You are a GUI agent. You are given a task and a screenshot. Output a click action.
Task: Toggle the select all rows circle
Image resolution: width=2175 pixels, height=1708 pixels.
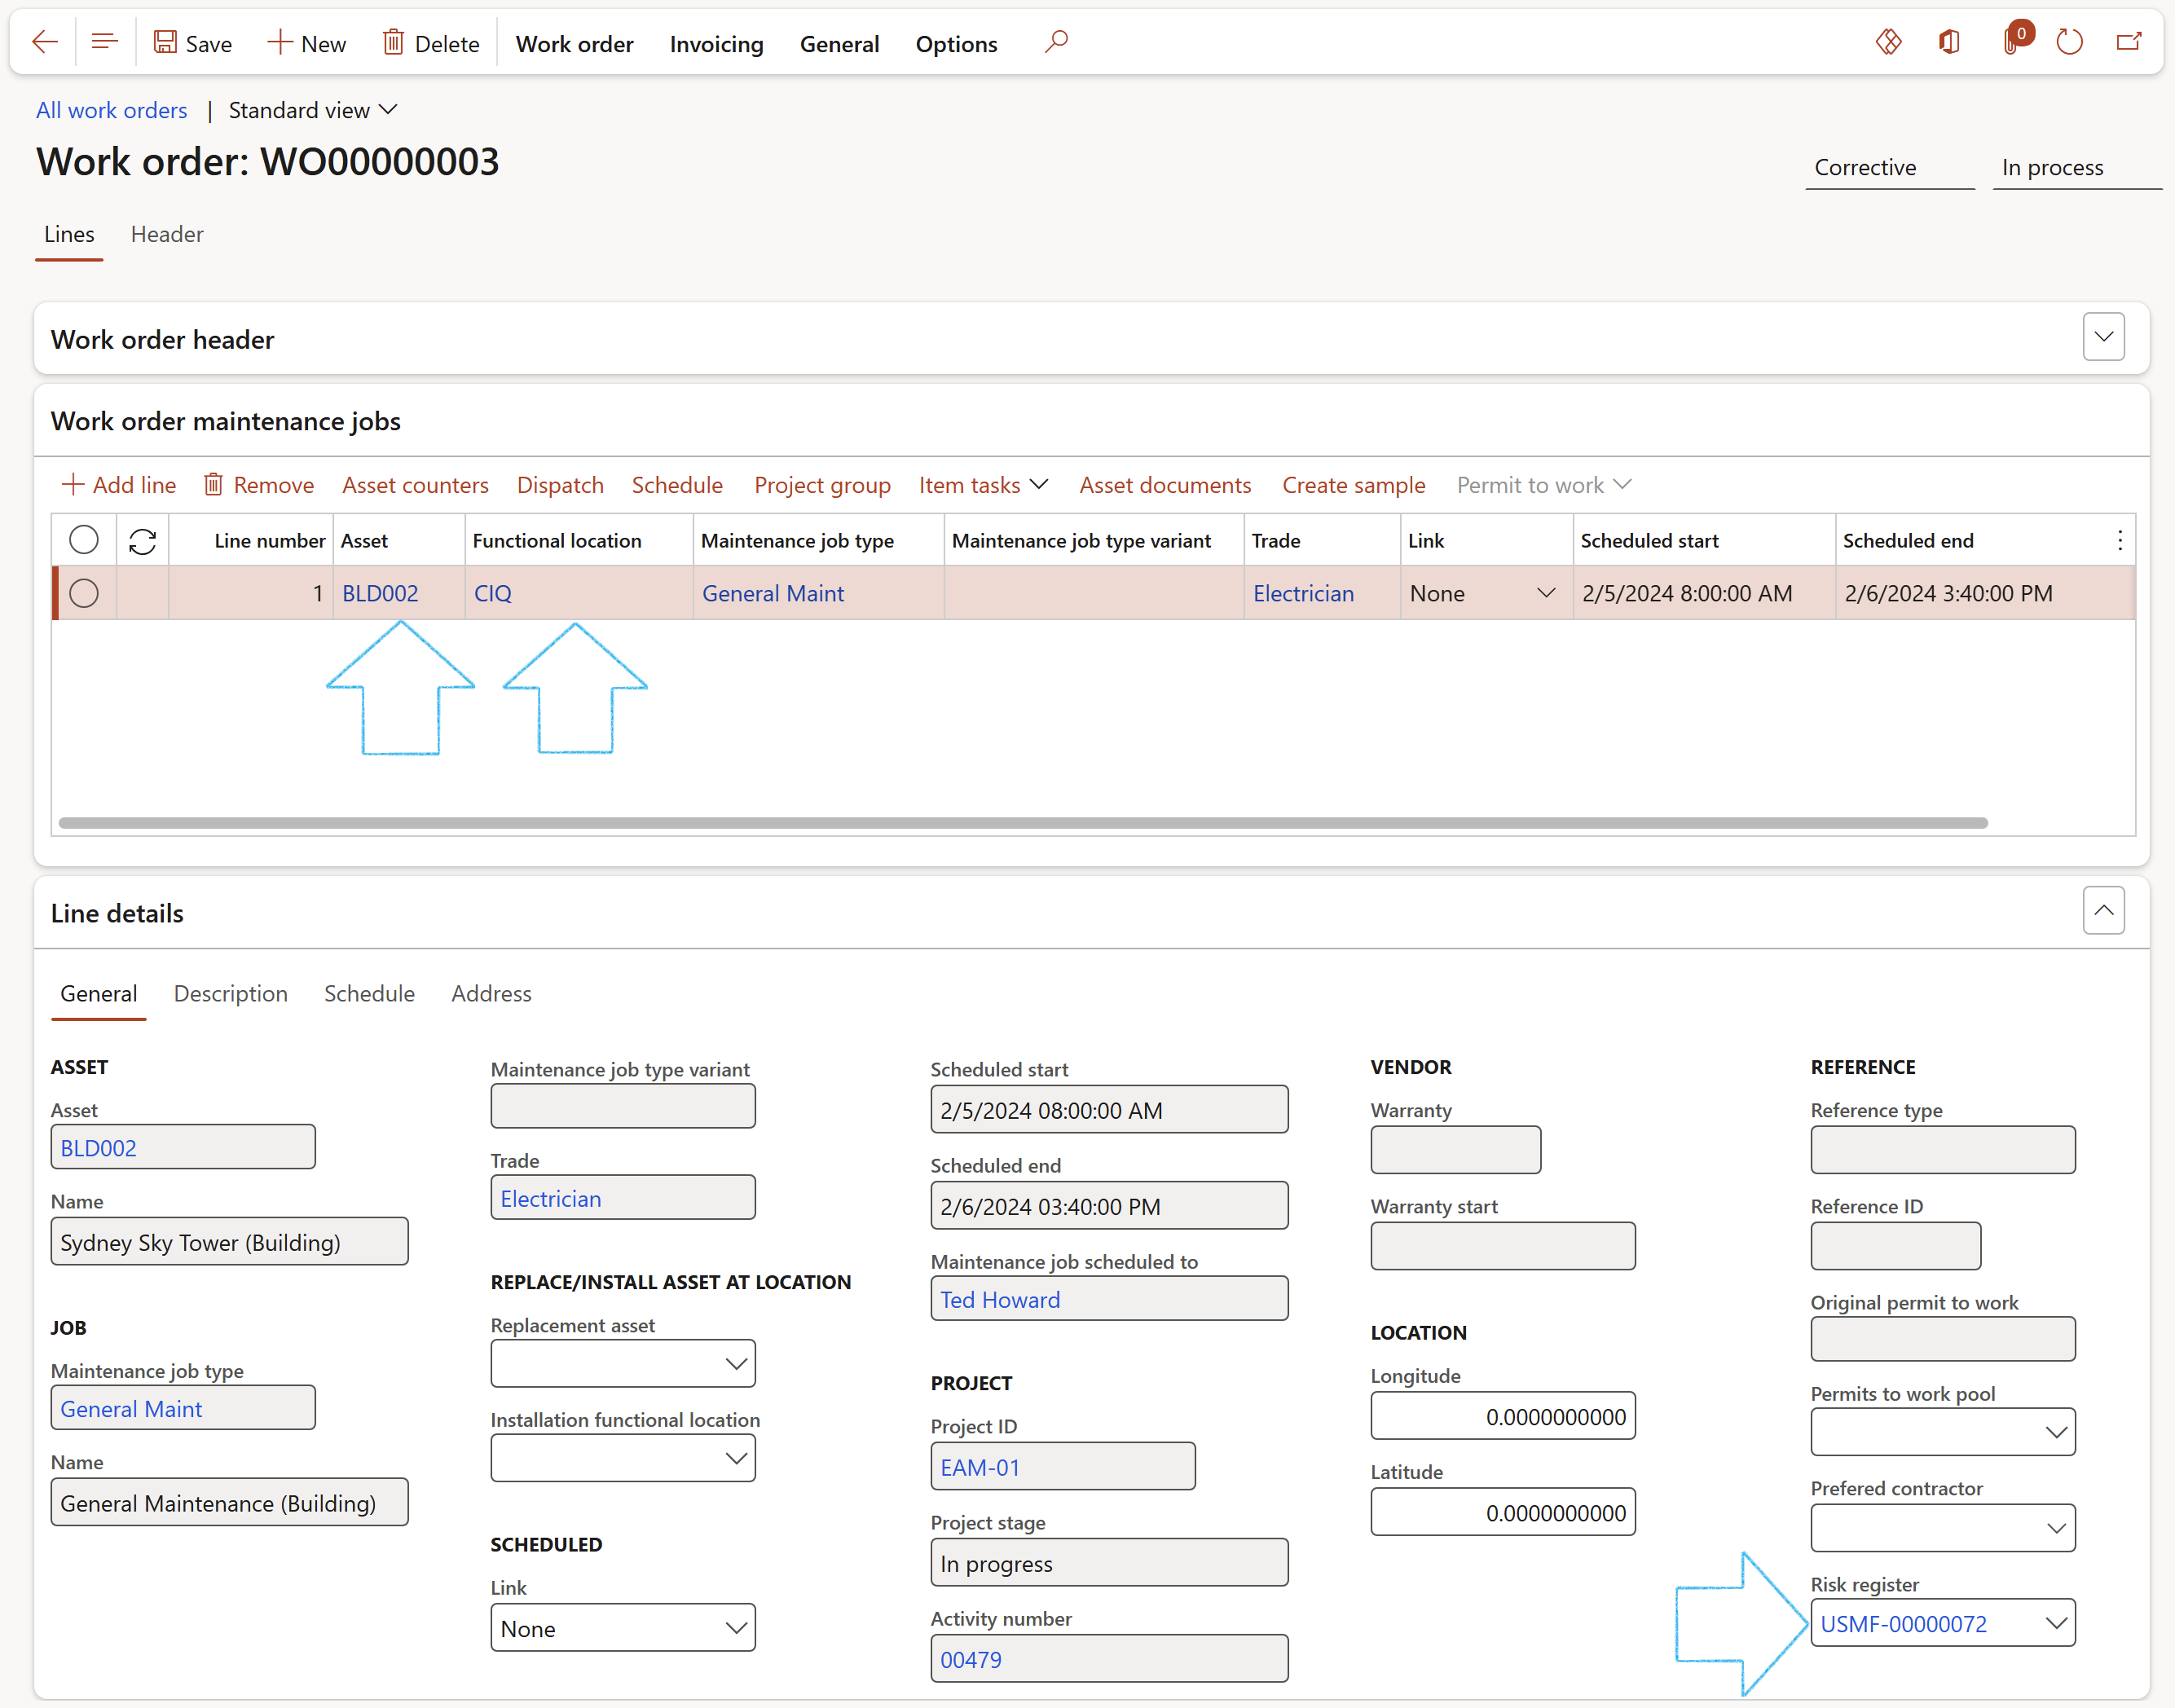[x=84, y=540]
